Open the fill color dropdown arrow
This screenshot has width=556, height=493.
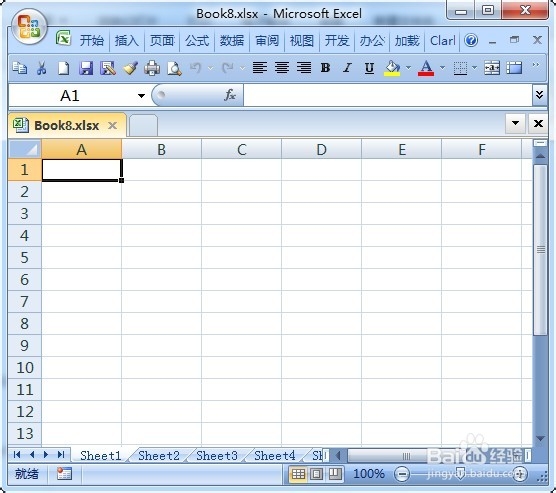(408, 67)
